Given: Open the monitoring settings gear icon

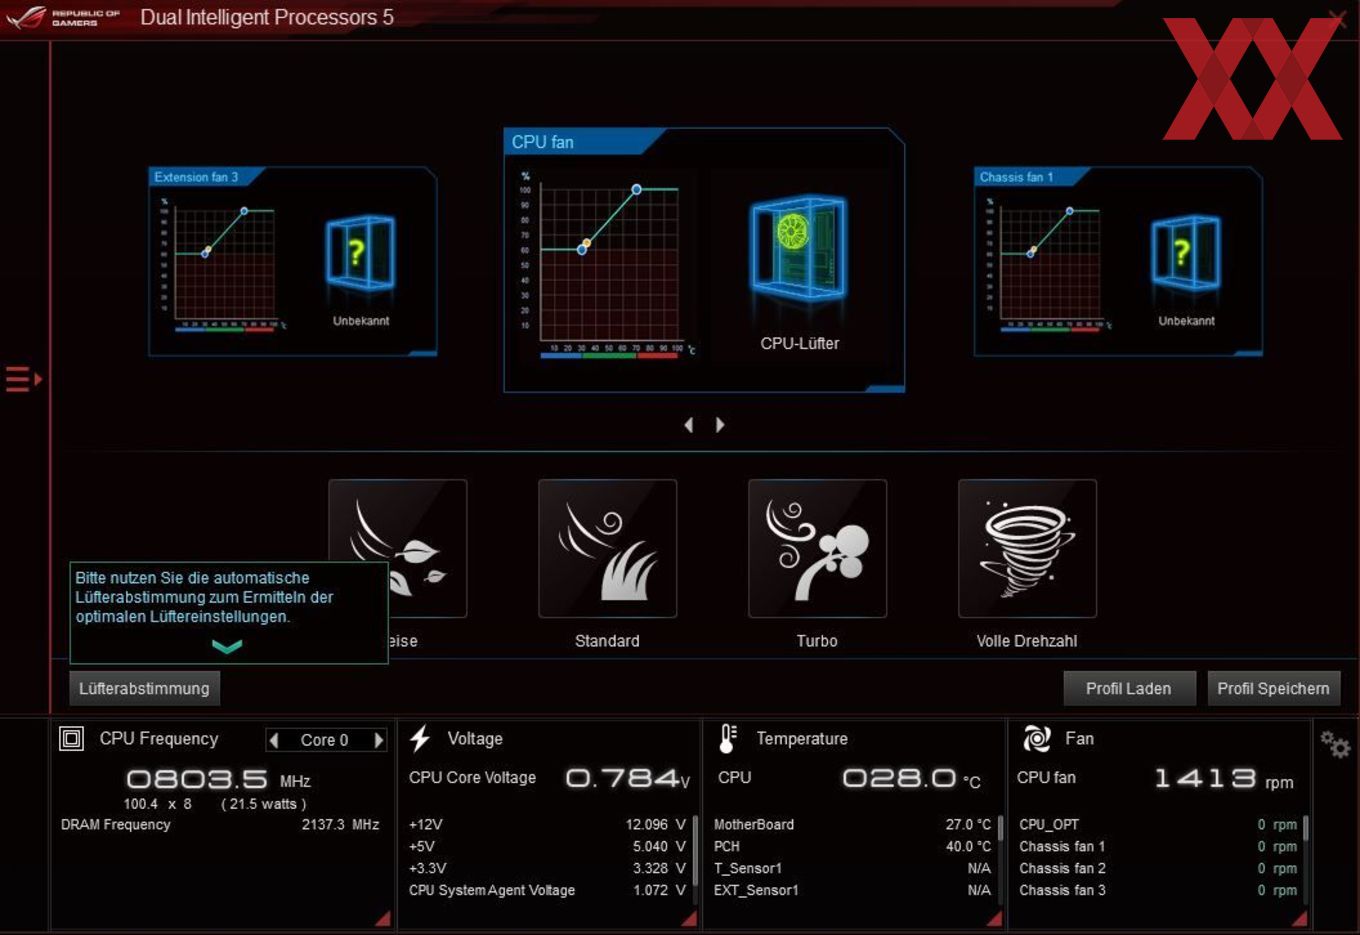Looking at the screenshot, I should coord(1335,744).
